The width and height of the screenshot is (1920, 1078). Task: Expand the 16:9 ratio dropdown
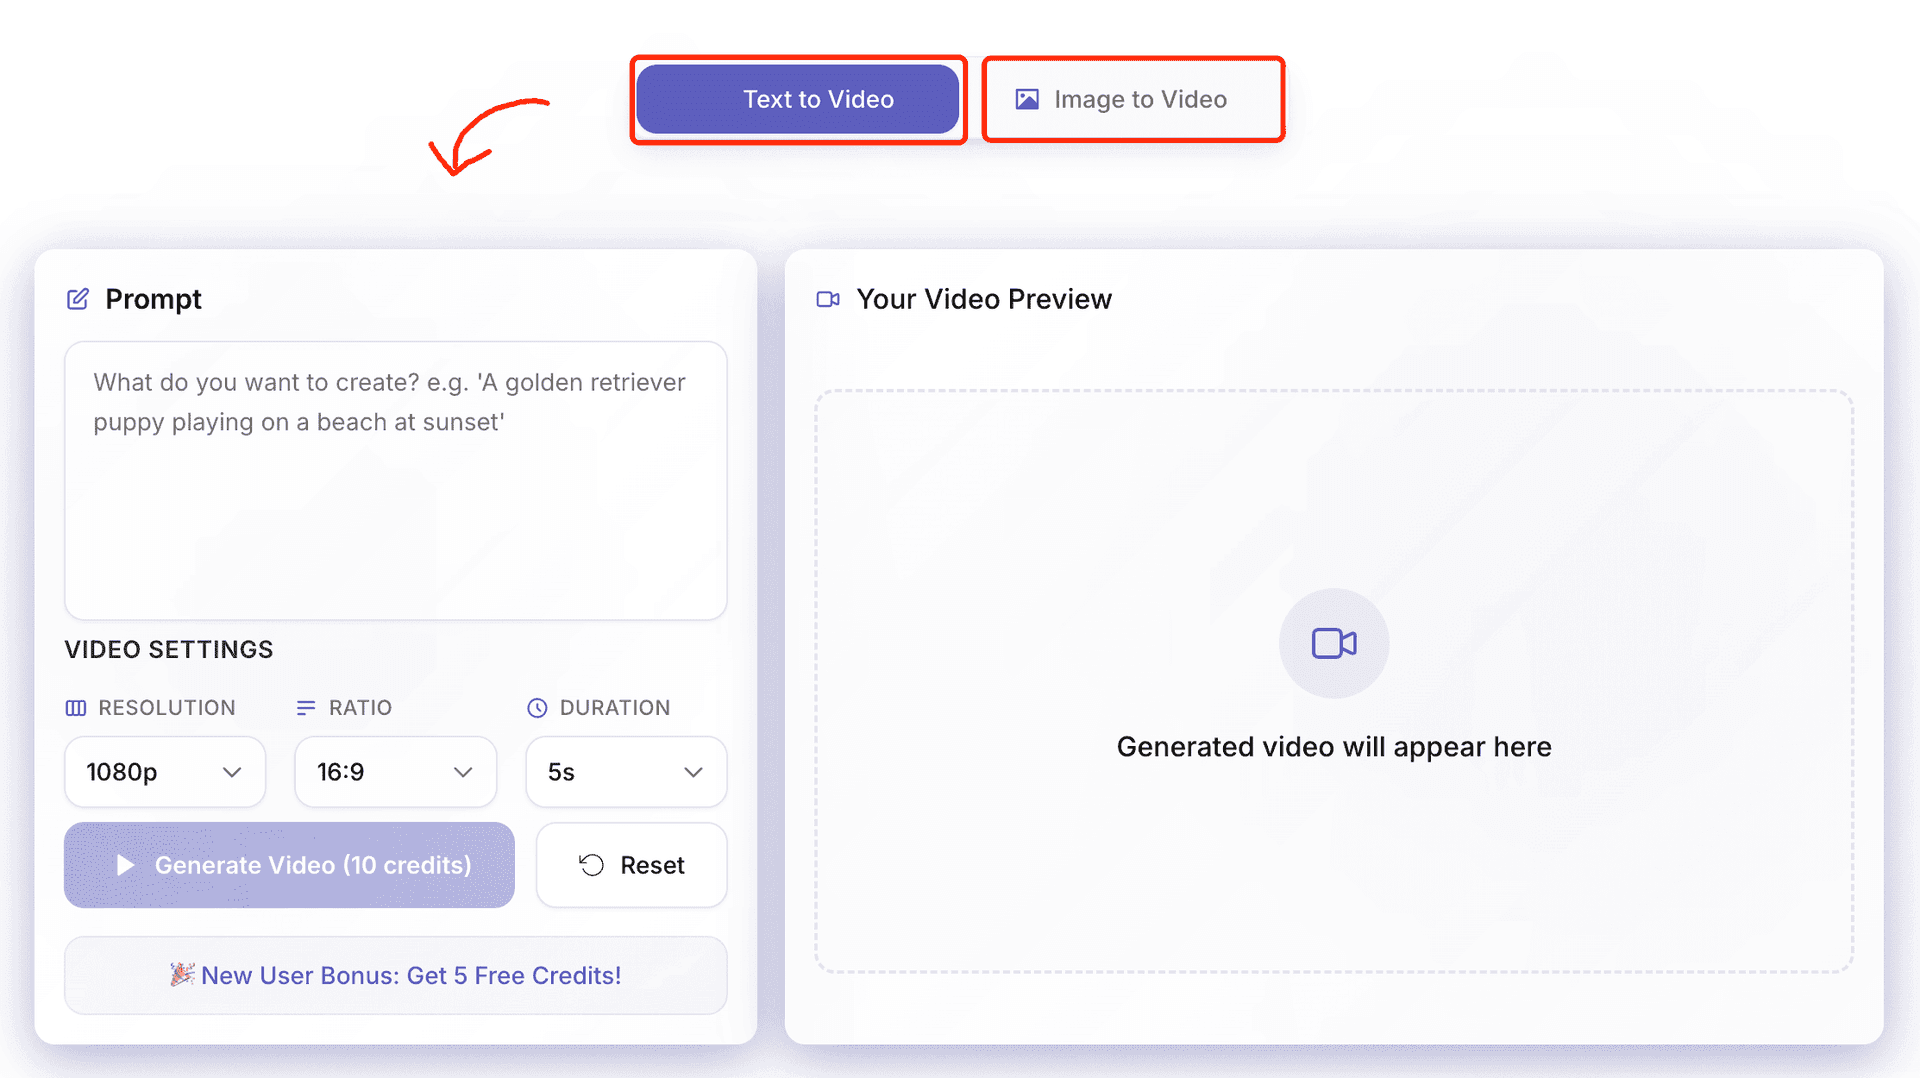click(x=395, y=772)
